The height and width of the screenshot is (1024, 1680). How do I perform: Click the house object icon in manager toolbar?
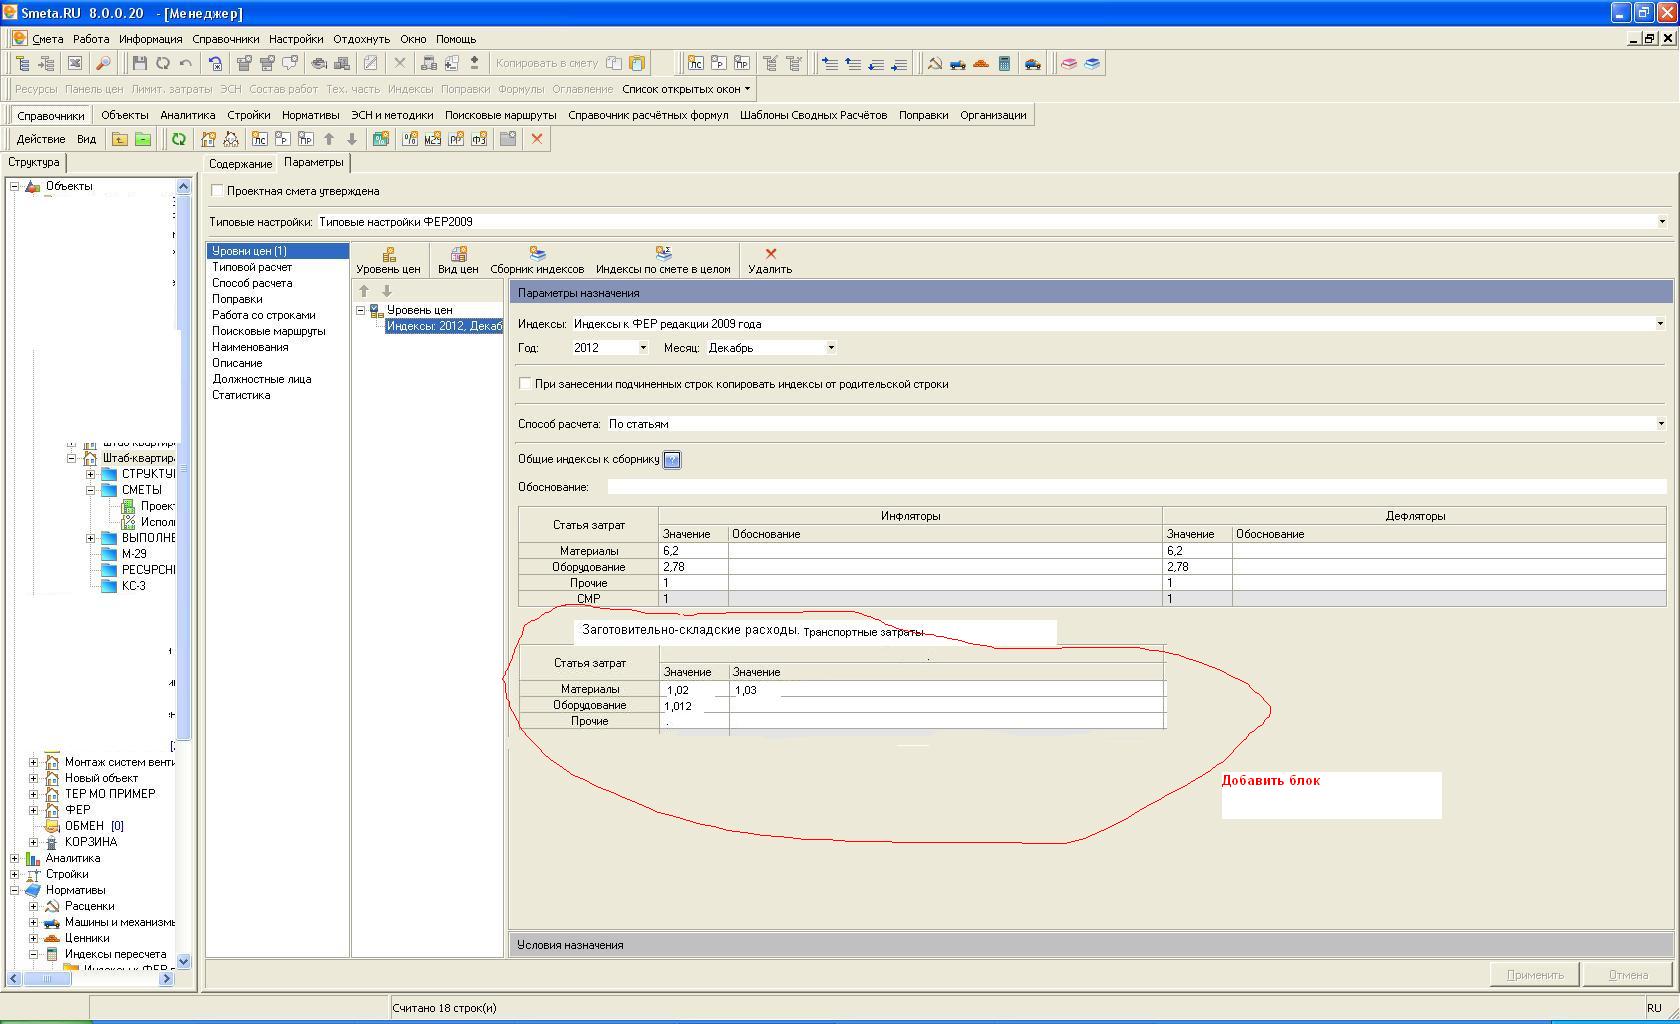click(x=208, y=139)
